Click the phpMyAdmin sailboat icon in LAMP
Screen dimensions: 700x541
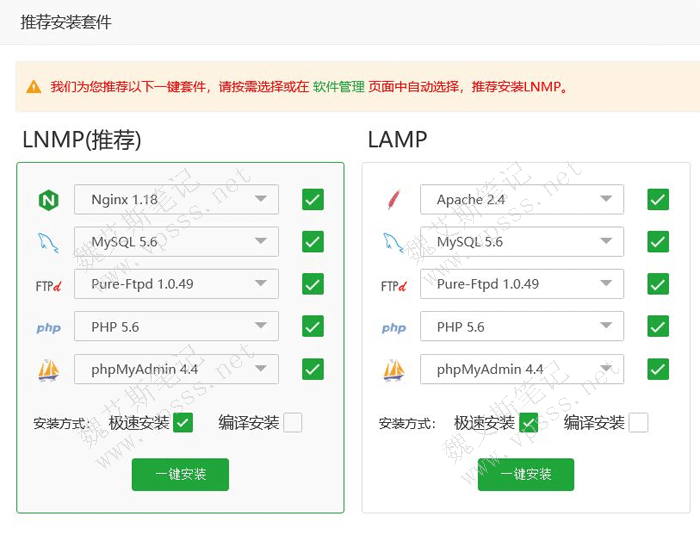394,370
